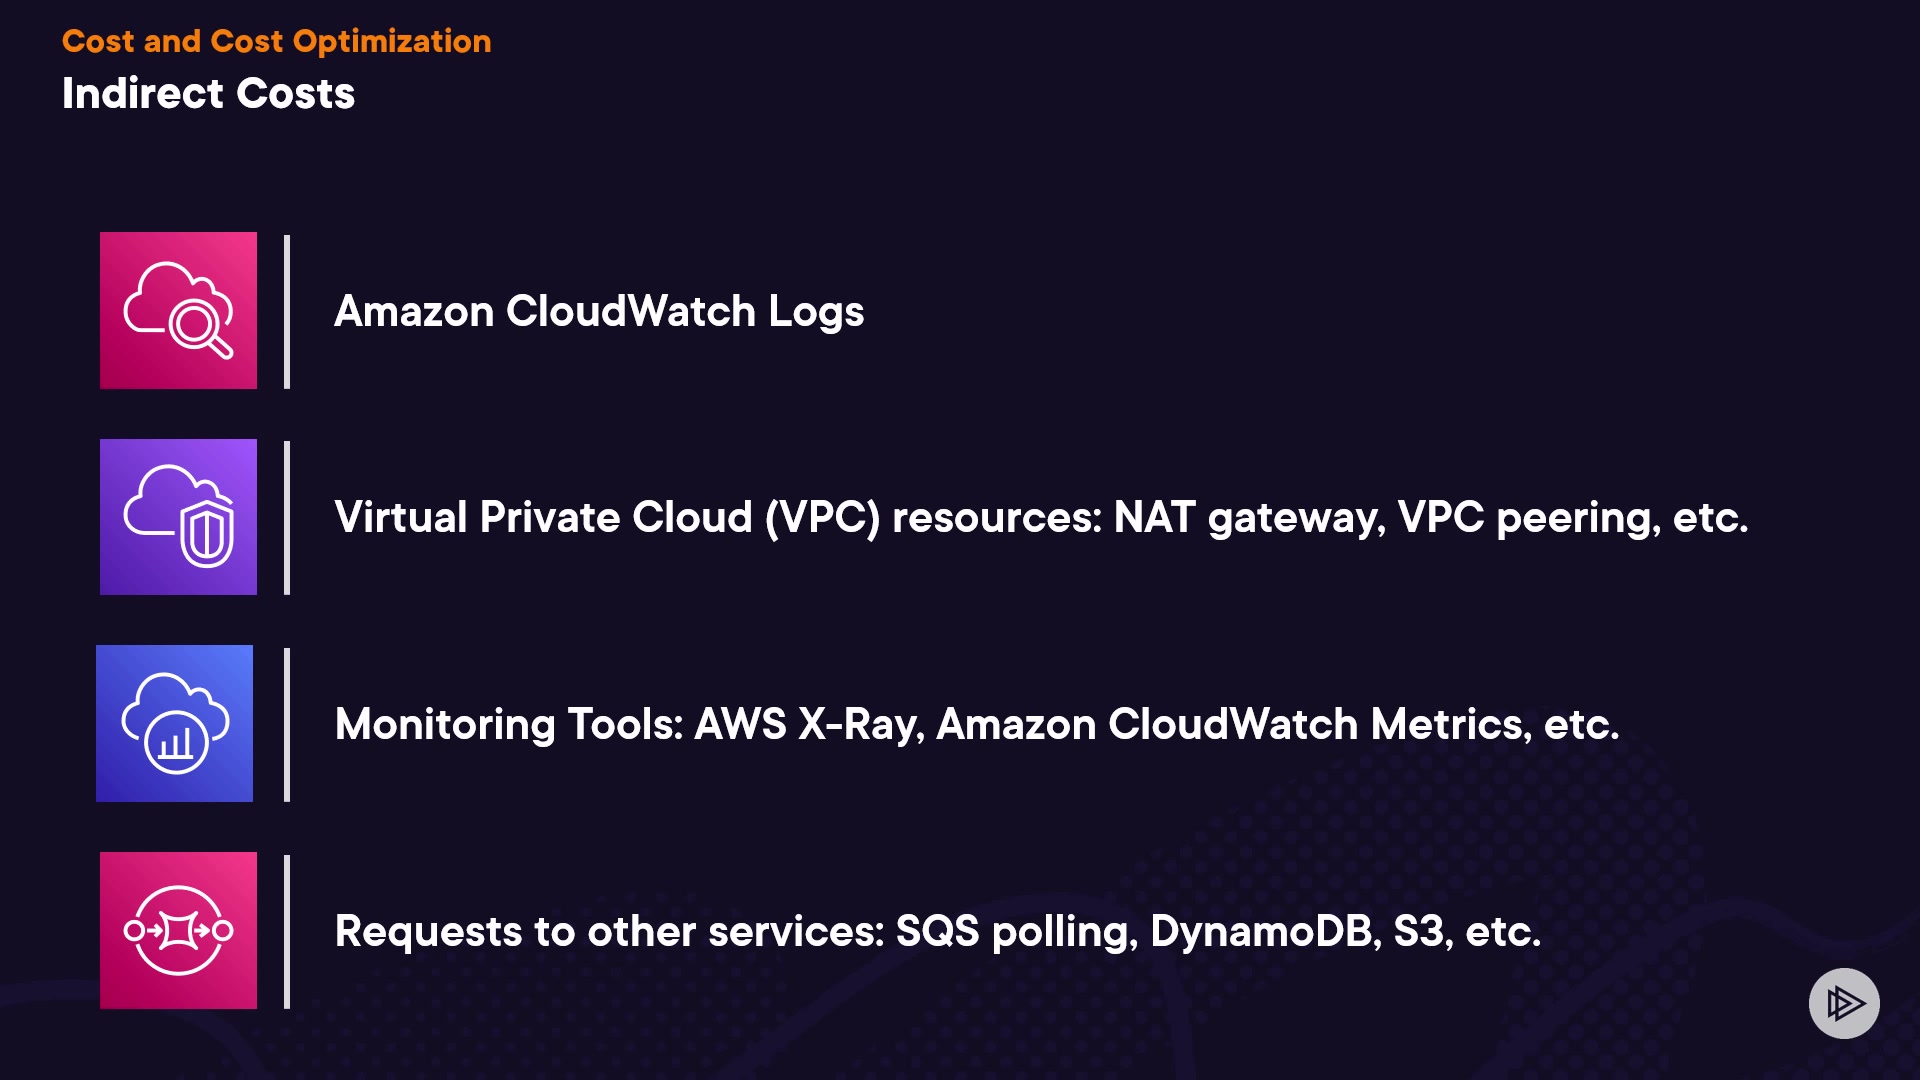Click the 'Monitoring Tools:' label
Screen dimensions: 1920x1080
coord(509,724)
